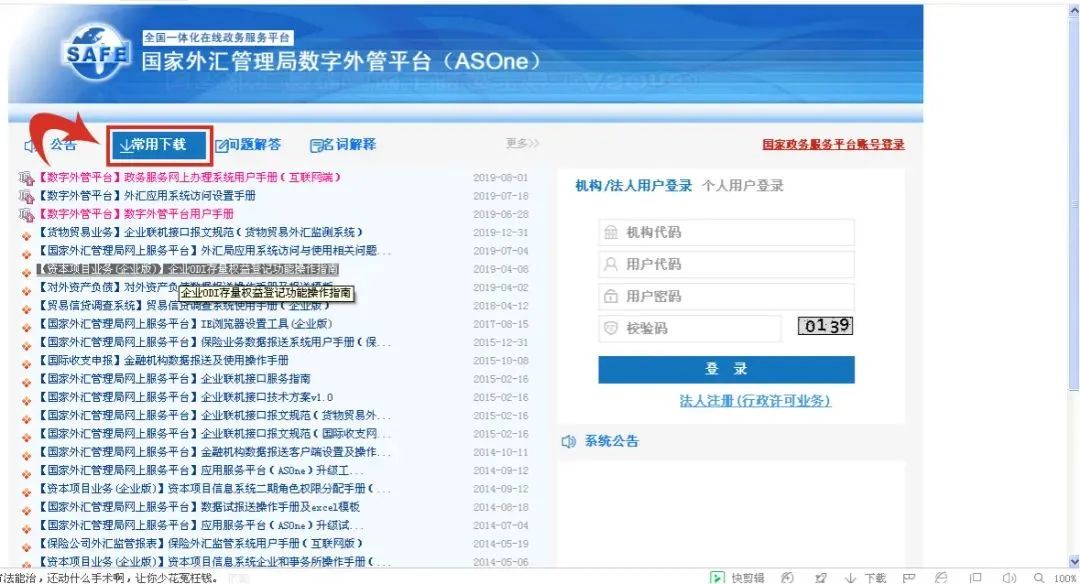Click the 机构代码 input field
Viewport: 1080px width, 584px height.
pos(727,233)
